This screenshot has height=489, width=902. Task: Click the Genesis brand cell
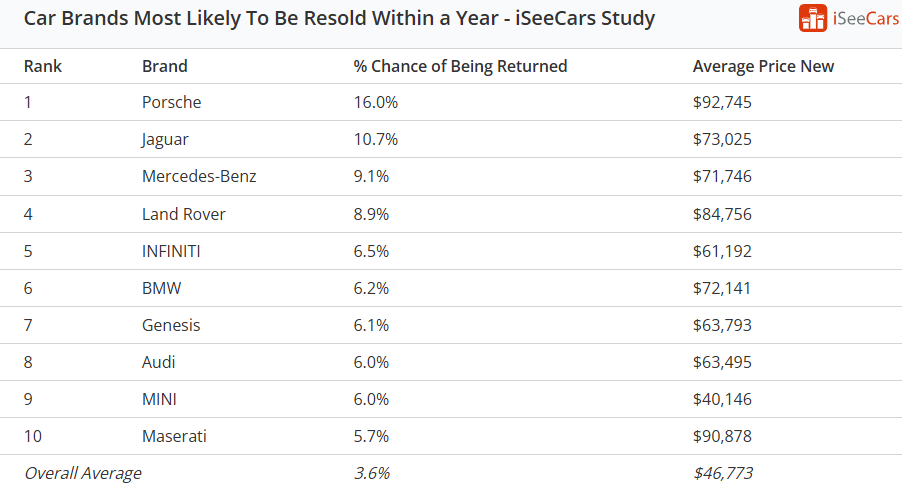(171, 325)
